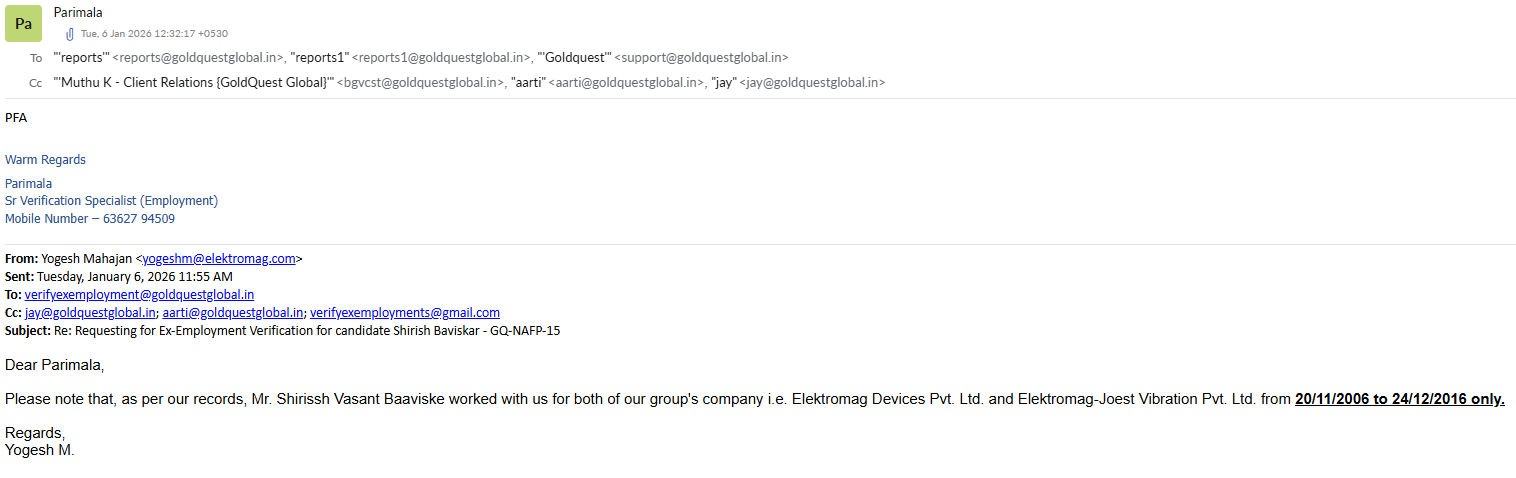Click aarti@goldquestglobal.in link in quoted Cc
The image size is (1516, 478).
pos(233,313)
